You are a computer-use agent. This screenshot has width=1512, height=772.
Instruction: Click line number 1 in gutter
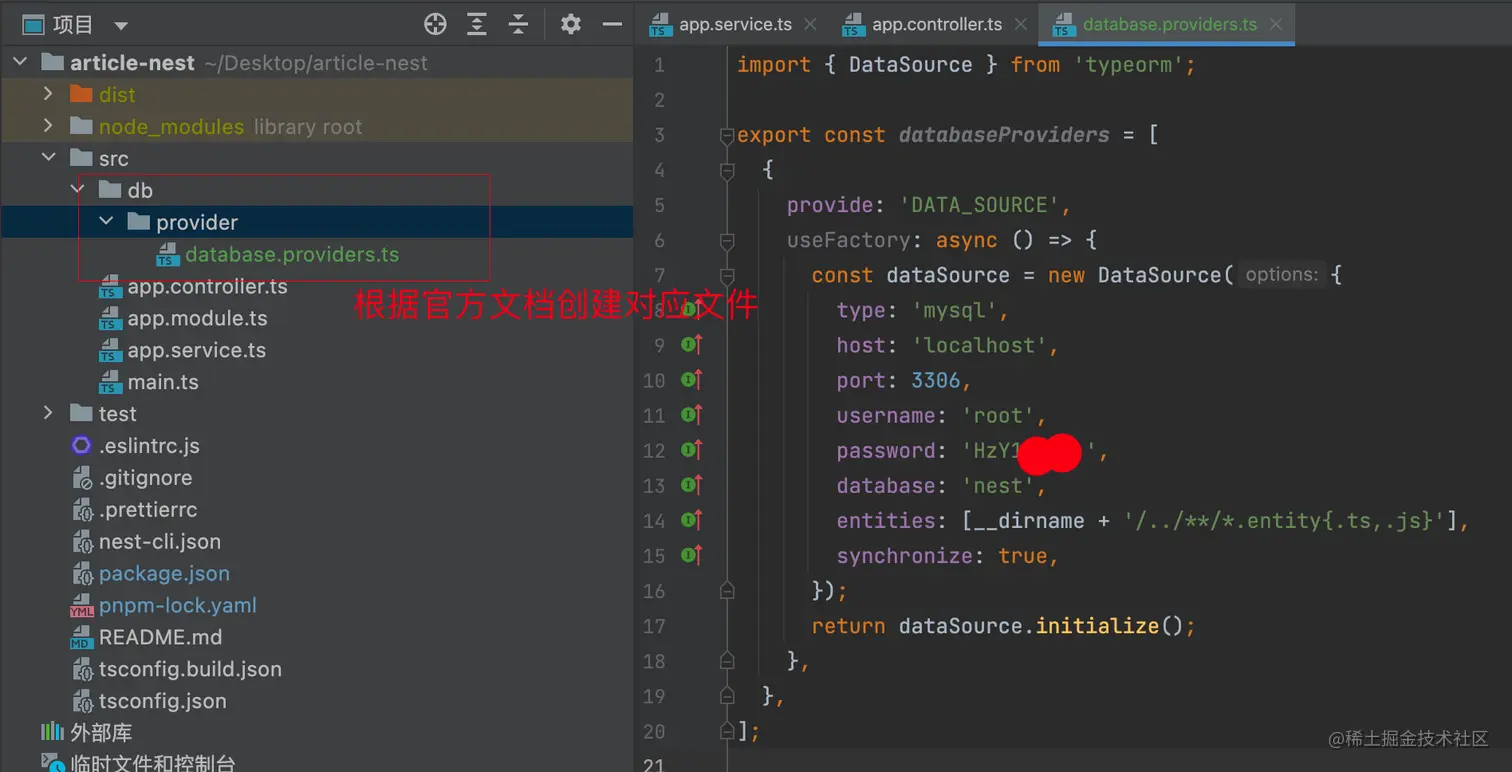659,65
